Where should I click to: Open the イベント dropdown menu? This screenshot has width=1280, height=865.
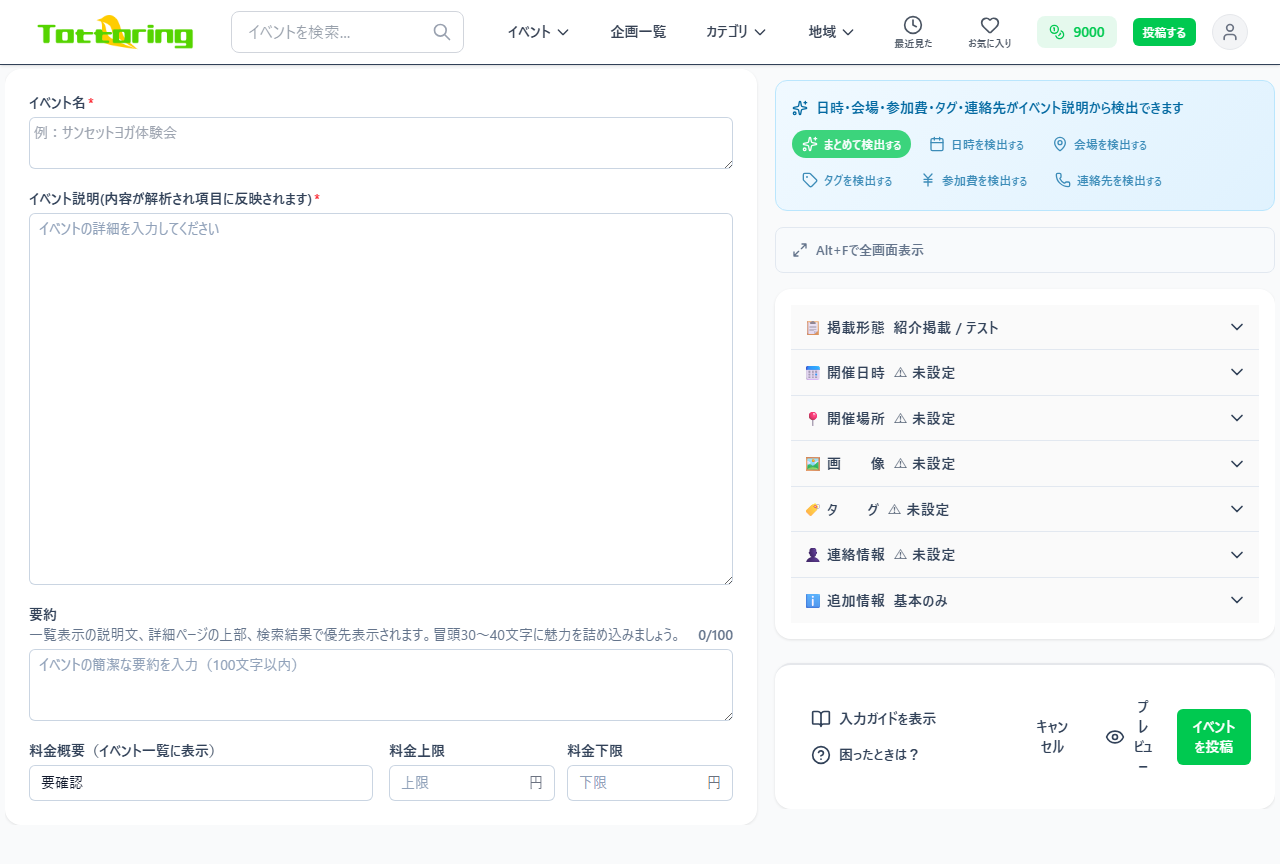[538, 32]
